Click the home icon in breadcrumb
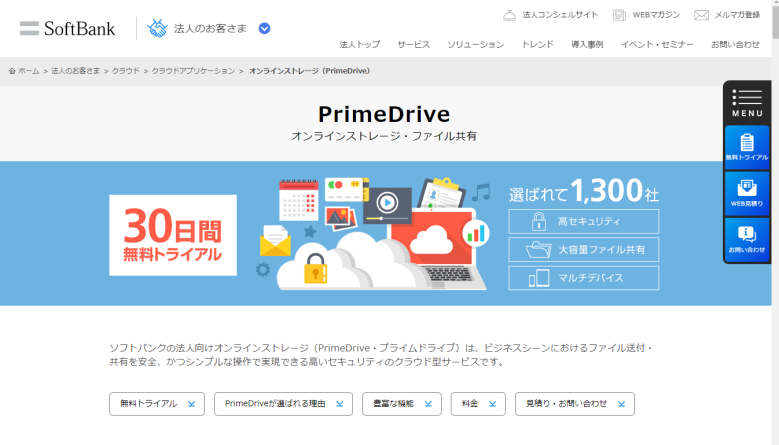Screen dimensions: 779x445 click(x=12, y=71)
